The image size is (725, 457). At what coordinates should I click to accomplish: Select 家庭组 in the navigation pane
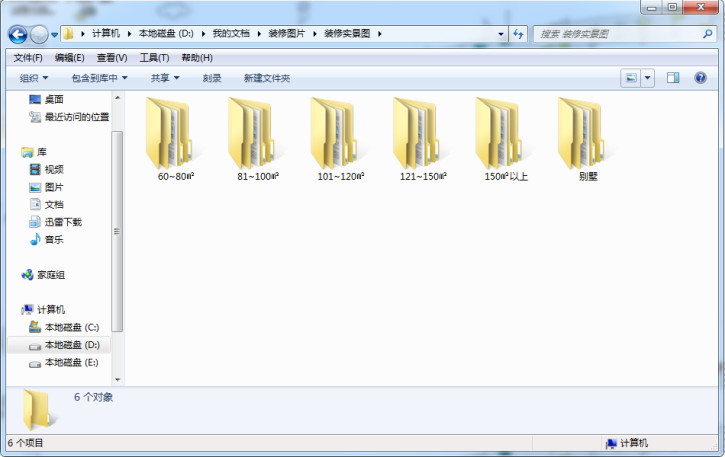(x=43, y=275)
